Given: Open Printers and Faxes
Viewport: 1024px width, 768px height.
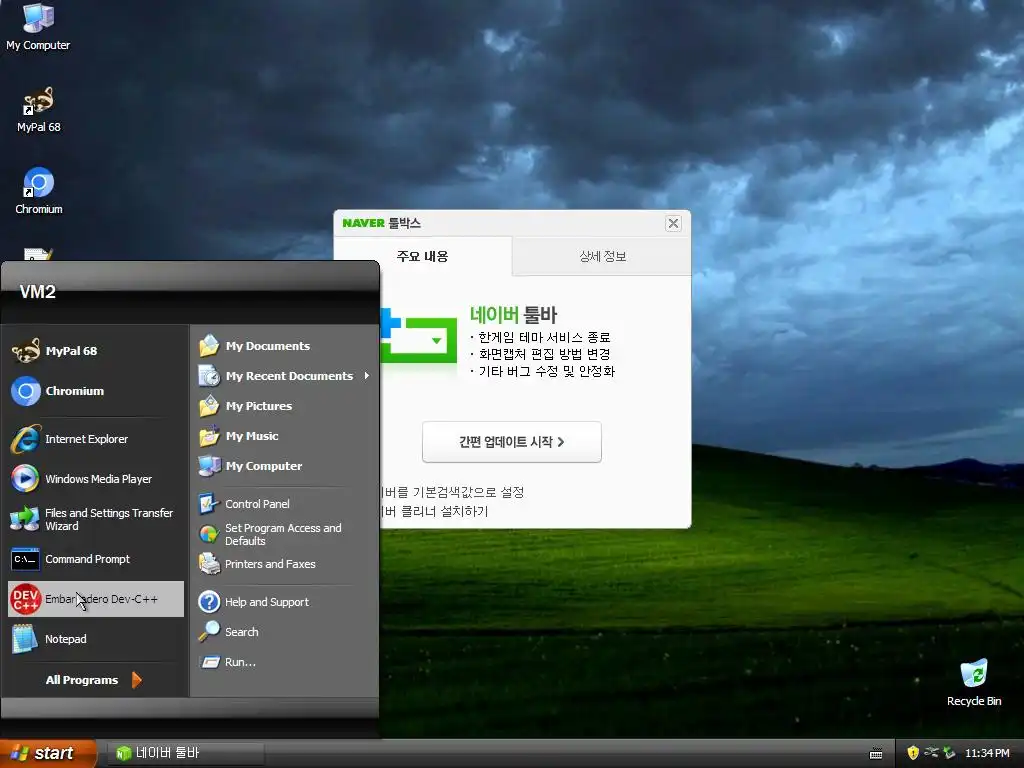Looking at the screenshot, I should [x=285, y=564].
